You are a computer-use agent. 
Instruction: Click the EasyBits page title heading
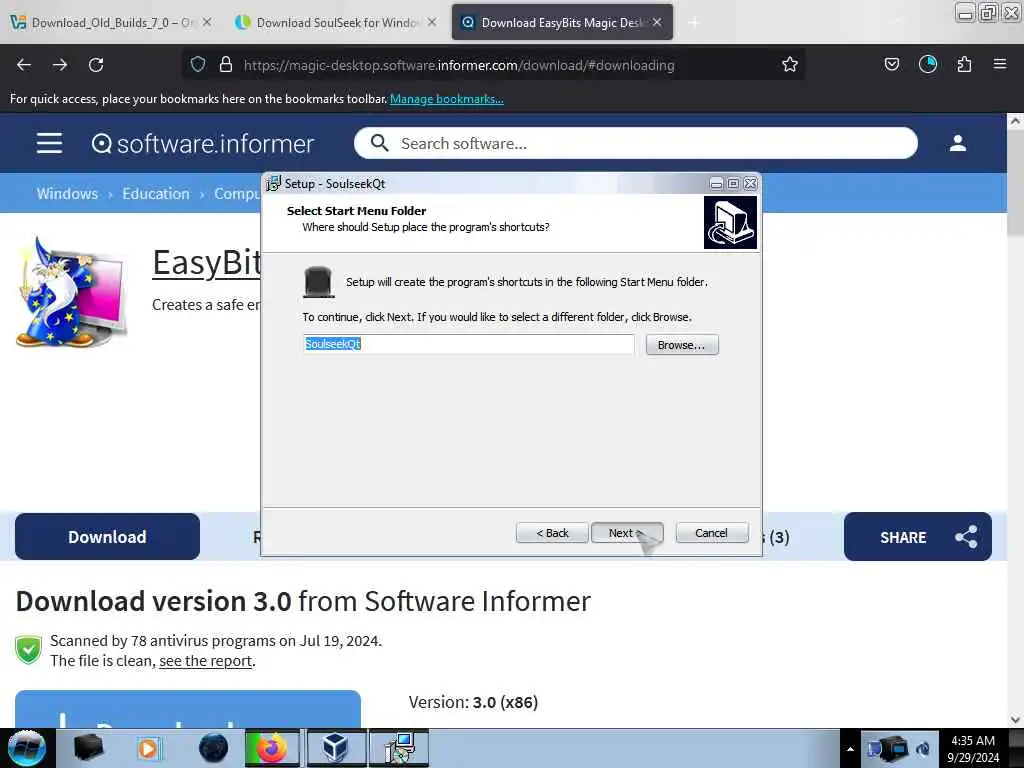coord(206,263)
